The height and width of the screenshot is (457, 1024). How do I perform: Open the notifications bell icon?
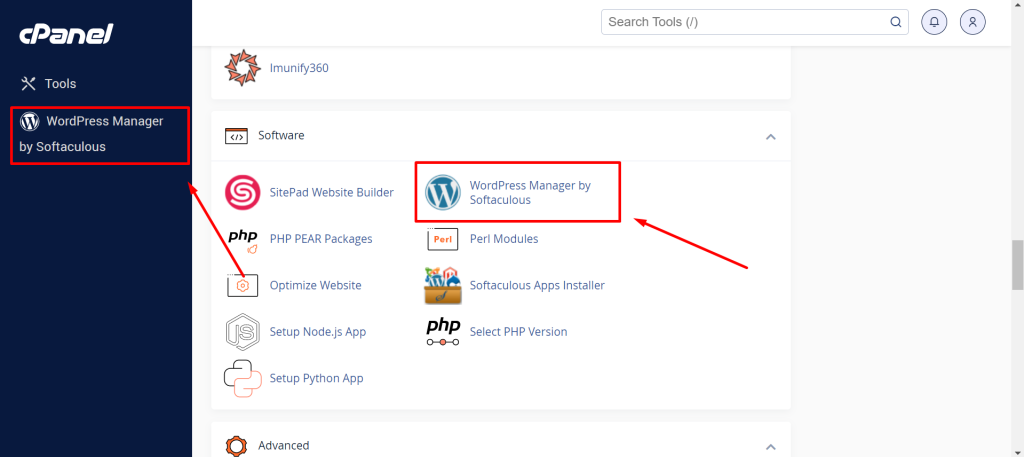coord(934,22)
